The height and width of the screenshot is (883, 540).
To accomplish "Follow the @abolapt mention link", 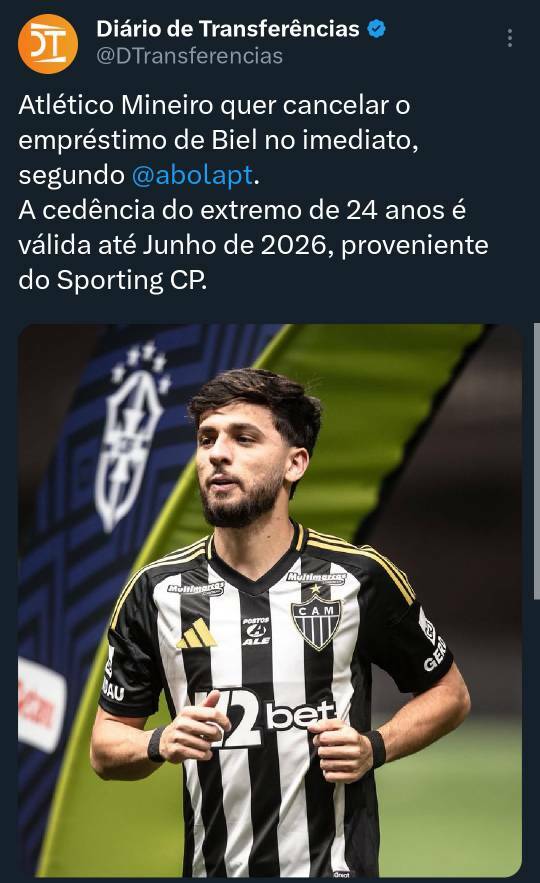I will pyautogui.click(x=192, y=175).
